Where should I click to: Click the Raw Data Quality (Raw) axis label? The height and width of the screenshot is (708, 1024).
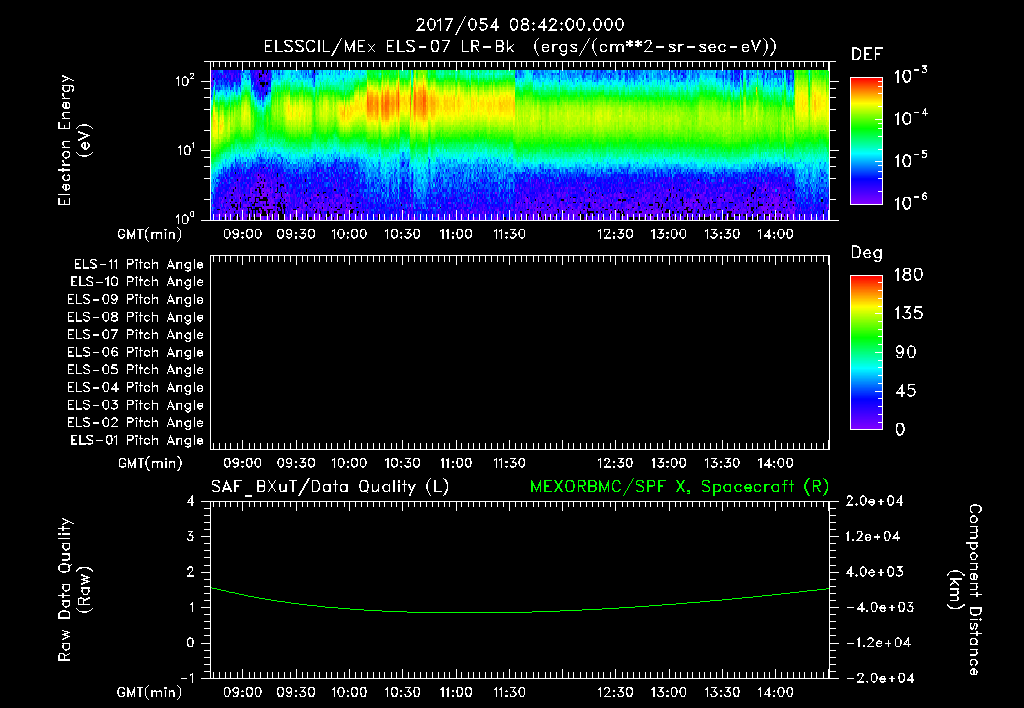(x=74, y=589)
